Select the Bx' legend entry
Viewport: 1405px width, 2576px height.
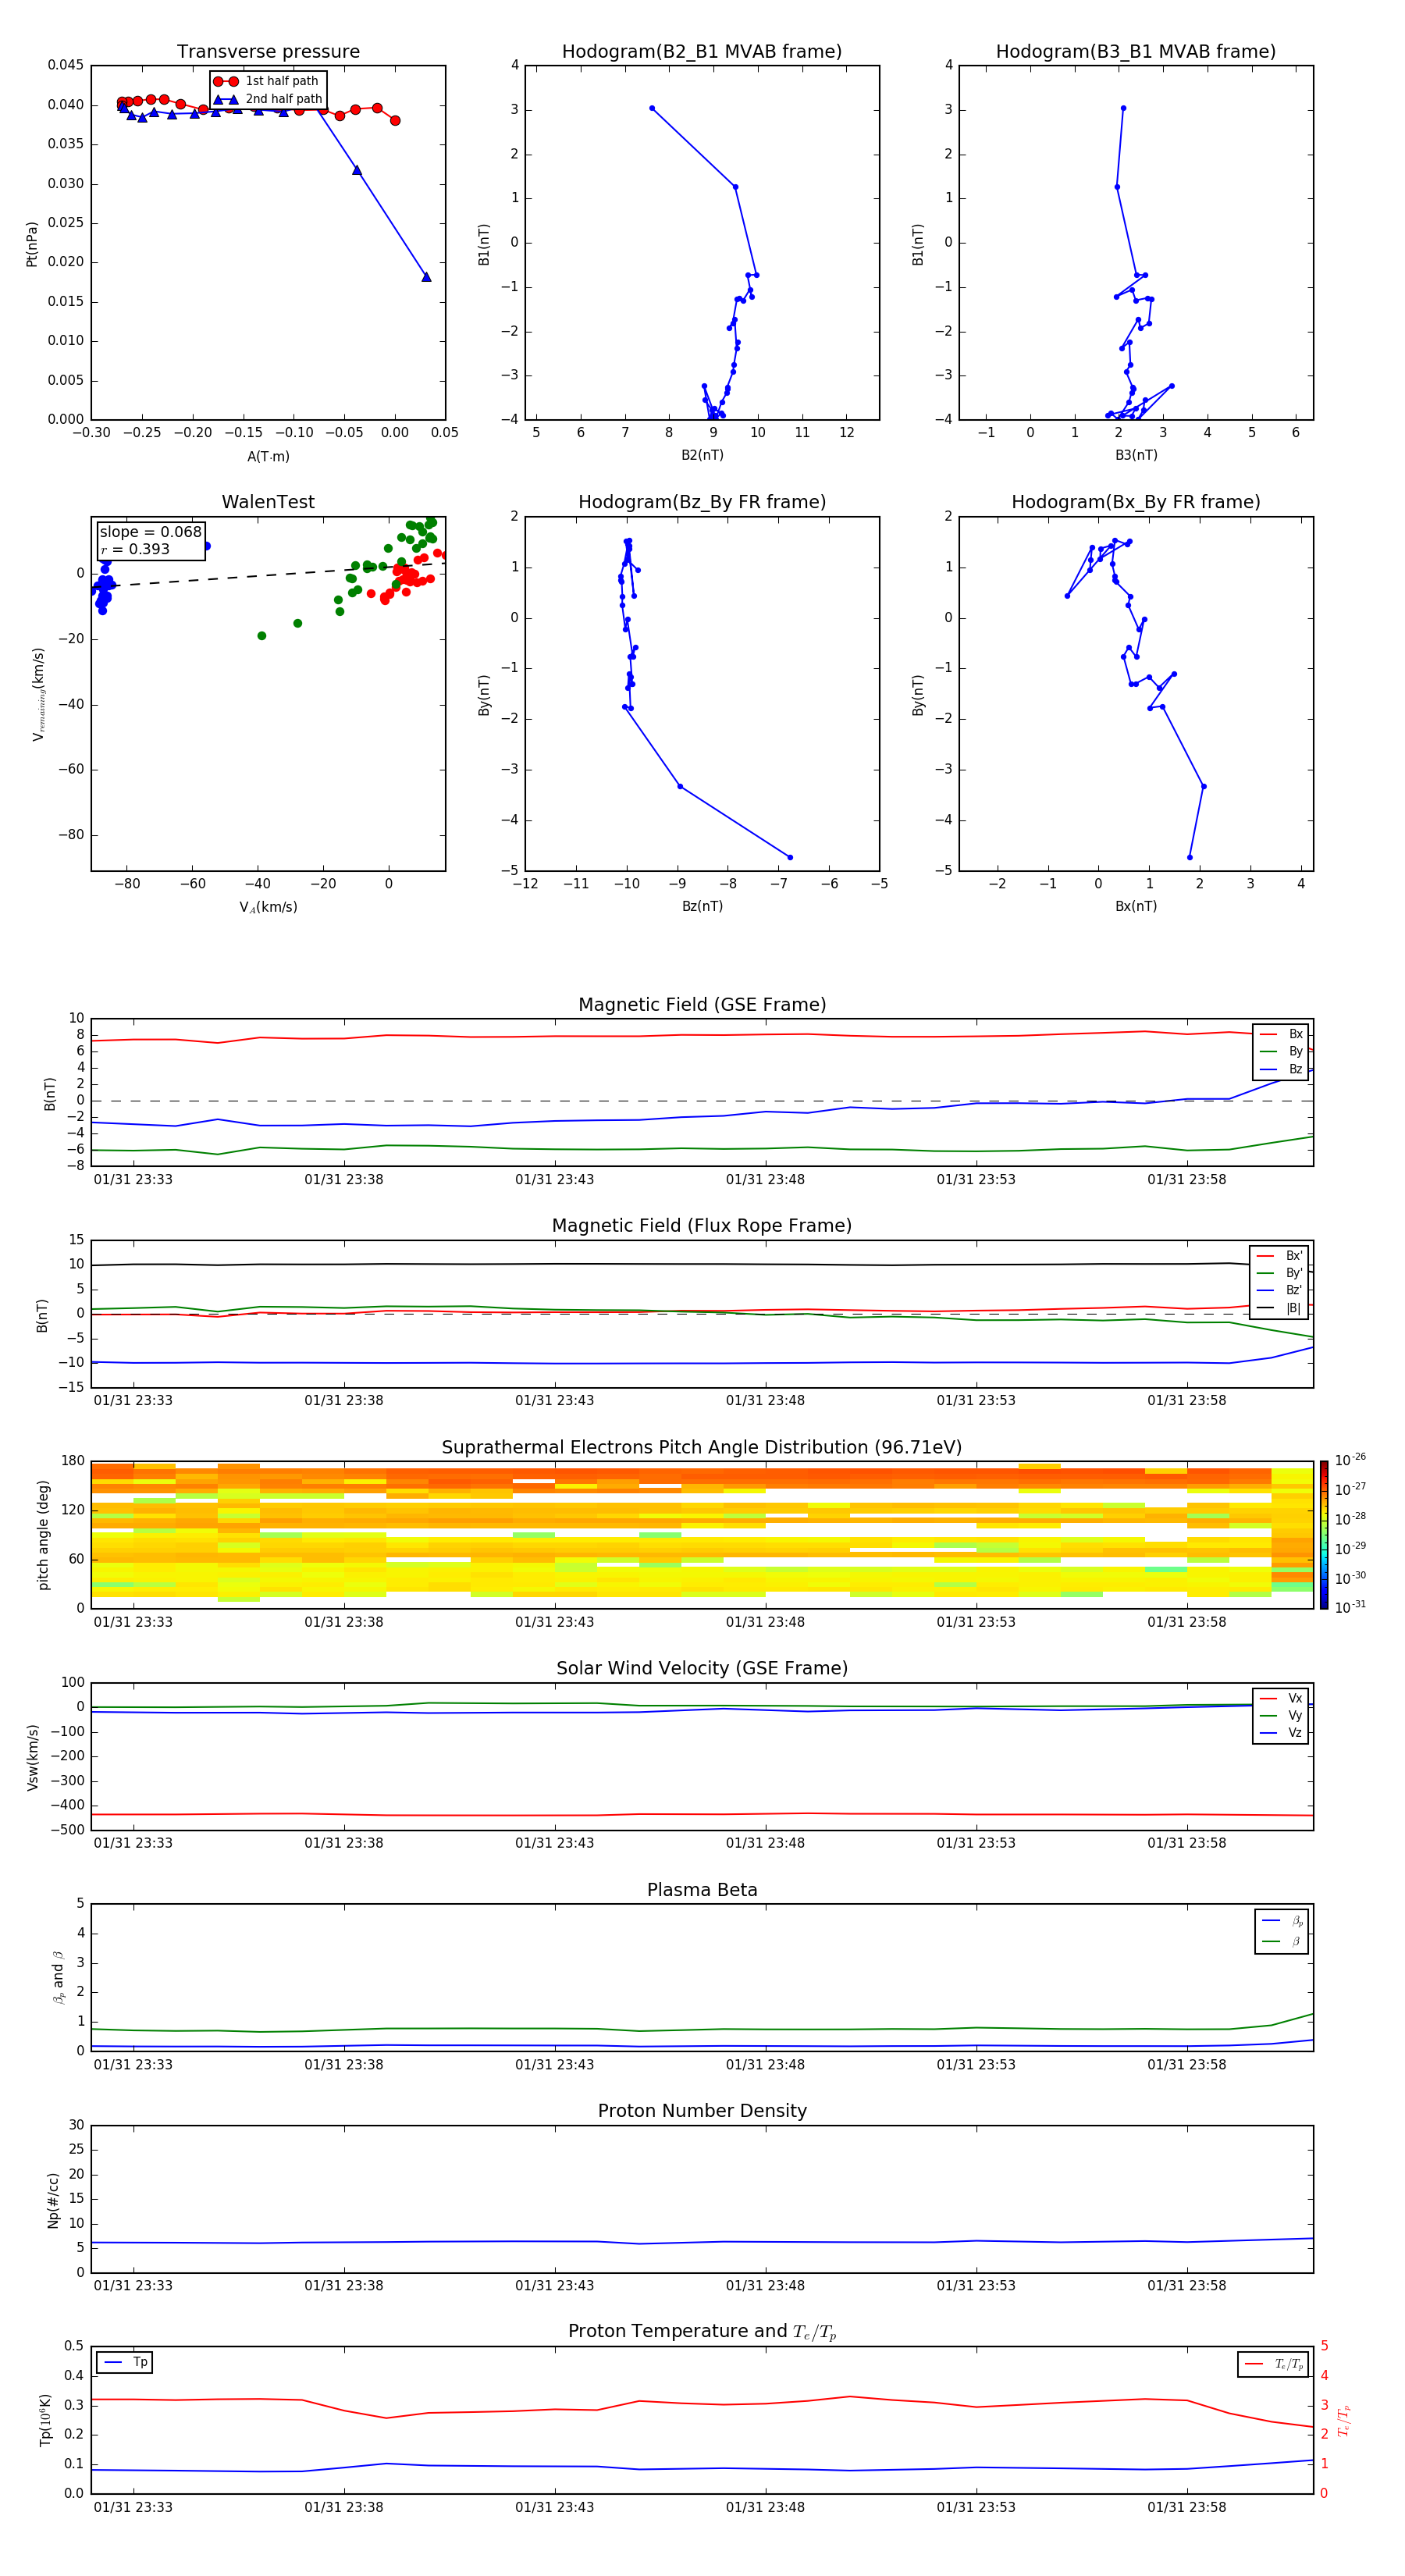(x=1280, y=1256)
